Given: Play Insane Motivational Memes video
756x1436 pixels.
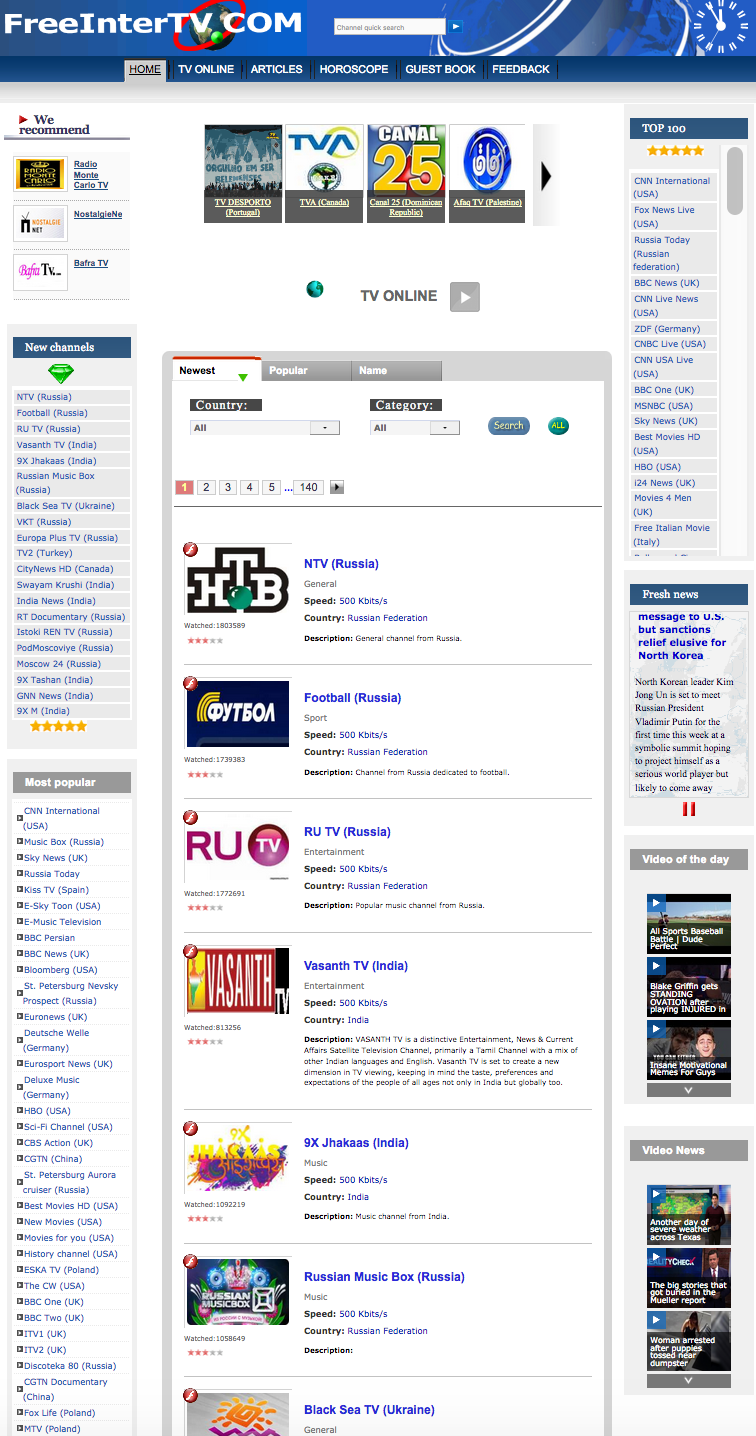Looking at the screenshot, I should (x=688, y=1049).
